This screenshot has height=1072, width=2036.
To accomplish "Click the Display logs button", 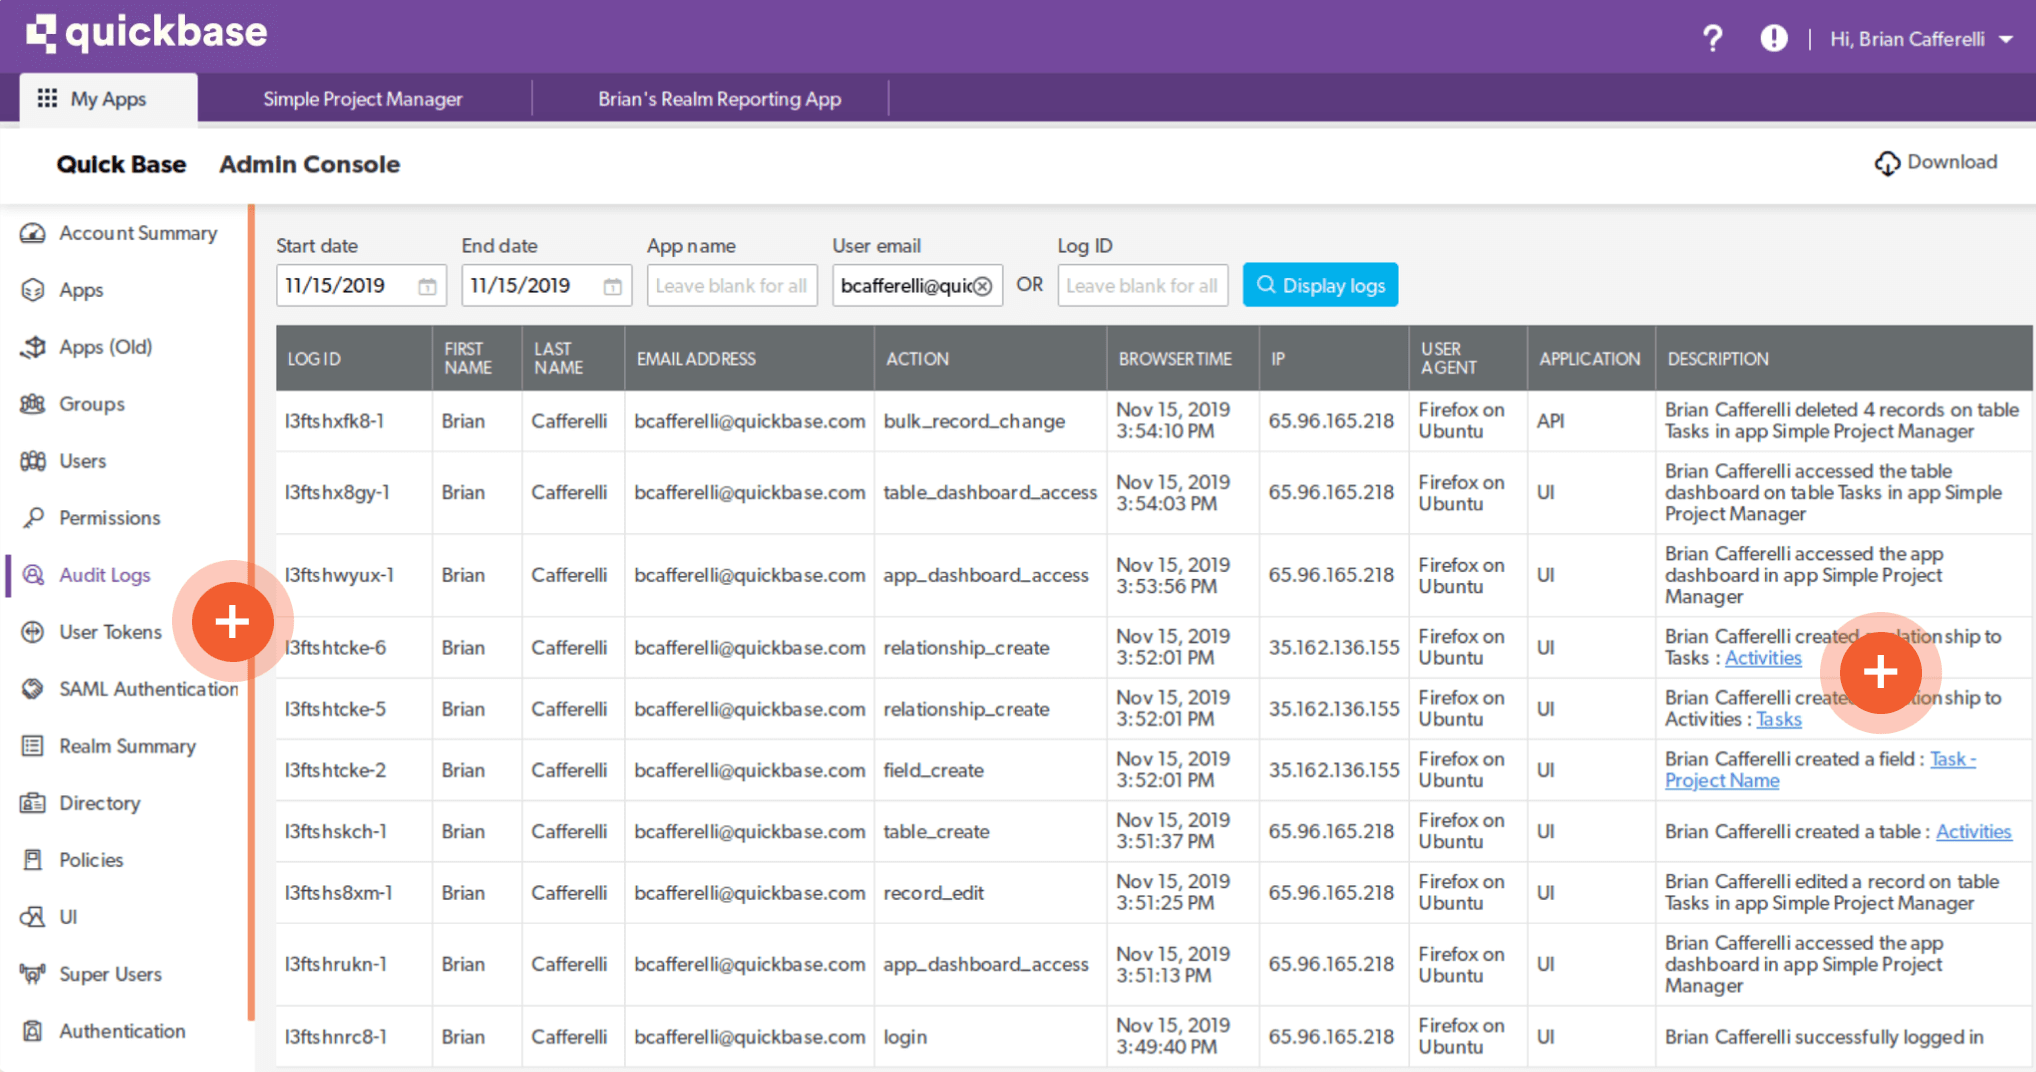I will (x=1320, y=286).
